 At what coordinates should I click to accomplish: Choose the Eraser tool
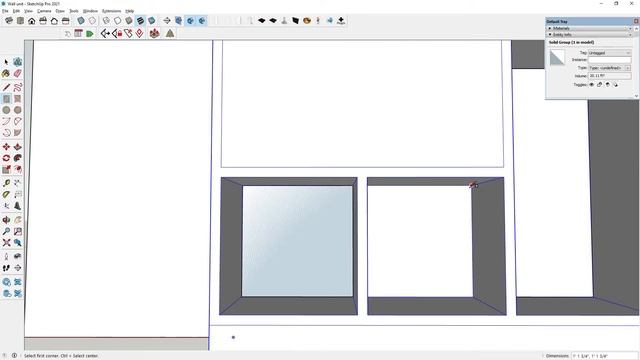(x=18, y=73)
